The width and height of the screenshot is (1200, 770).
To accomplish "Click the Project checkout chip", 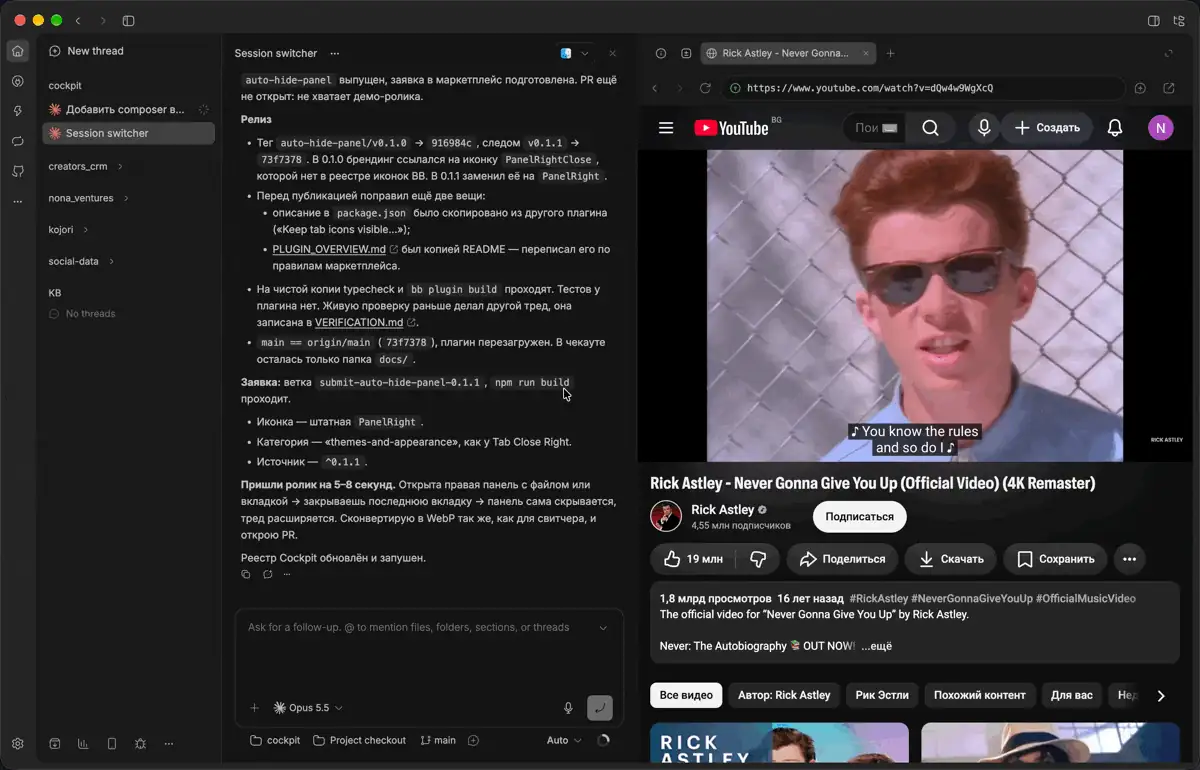I will coord(359,740).
